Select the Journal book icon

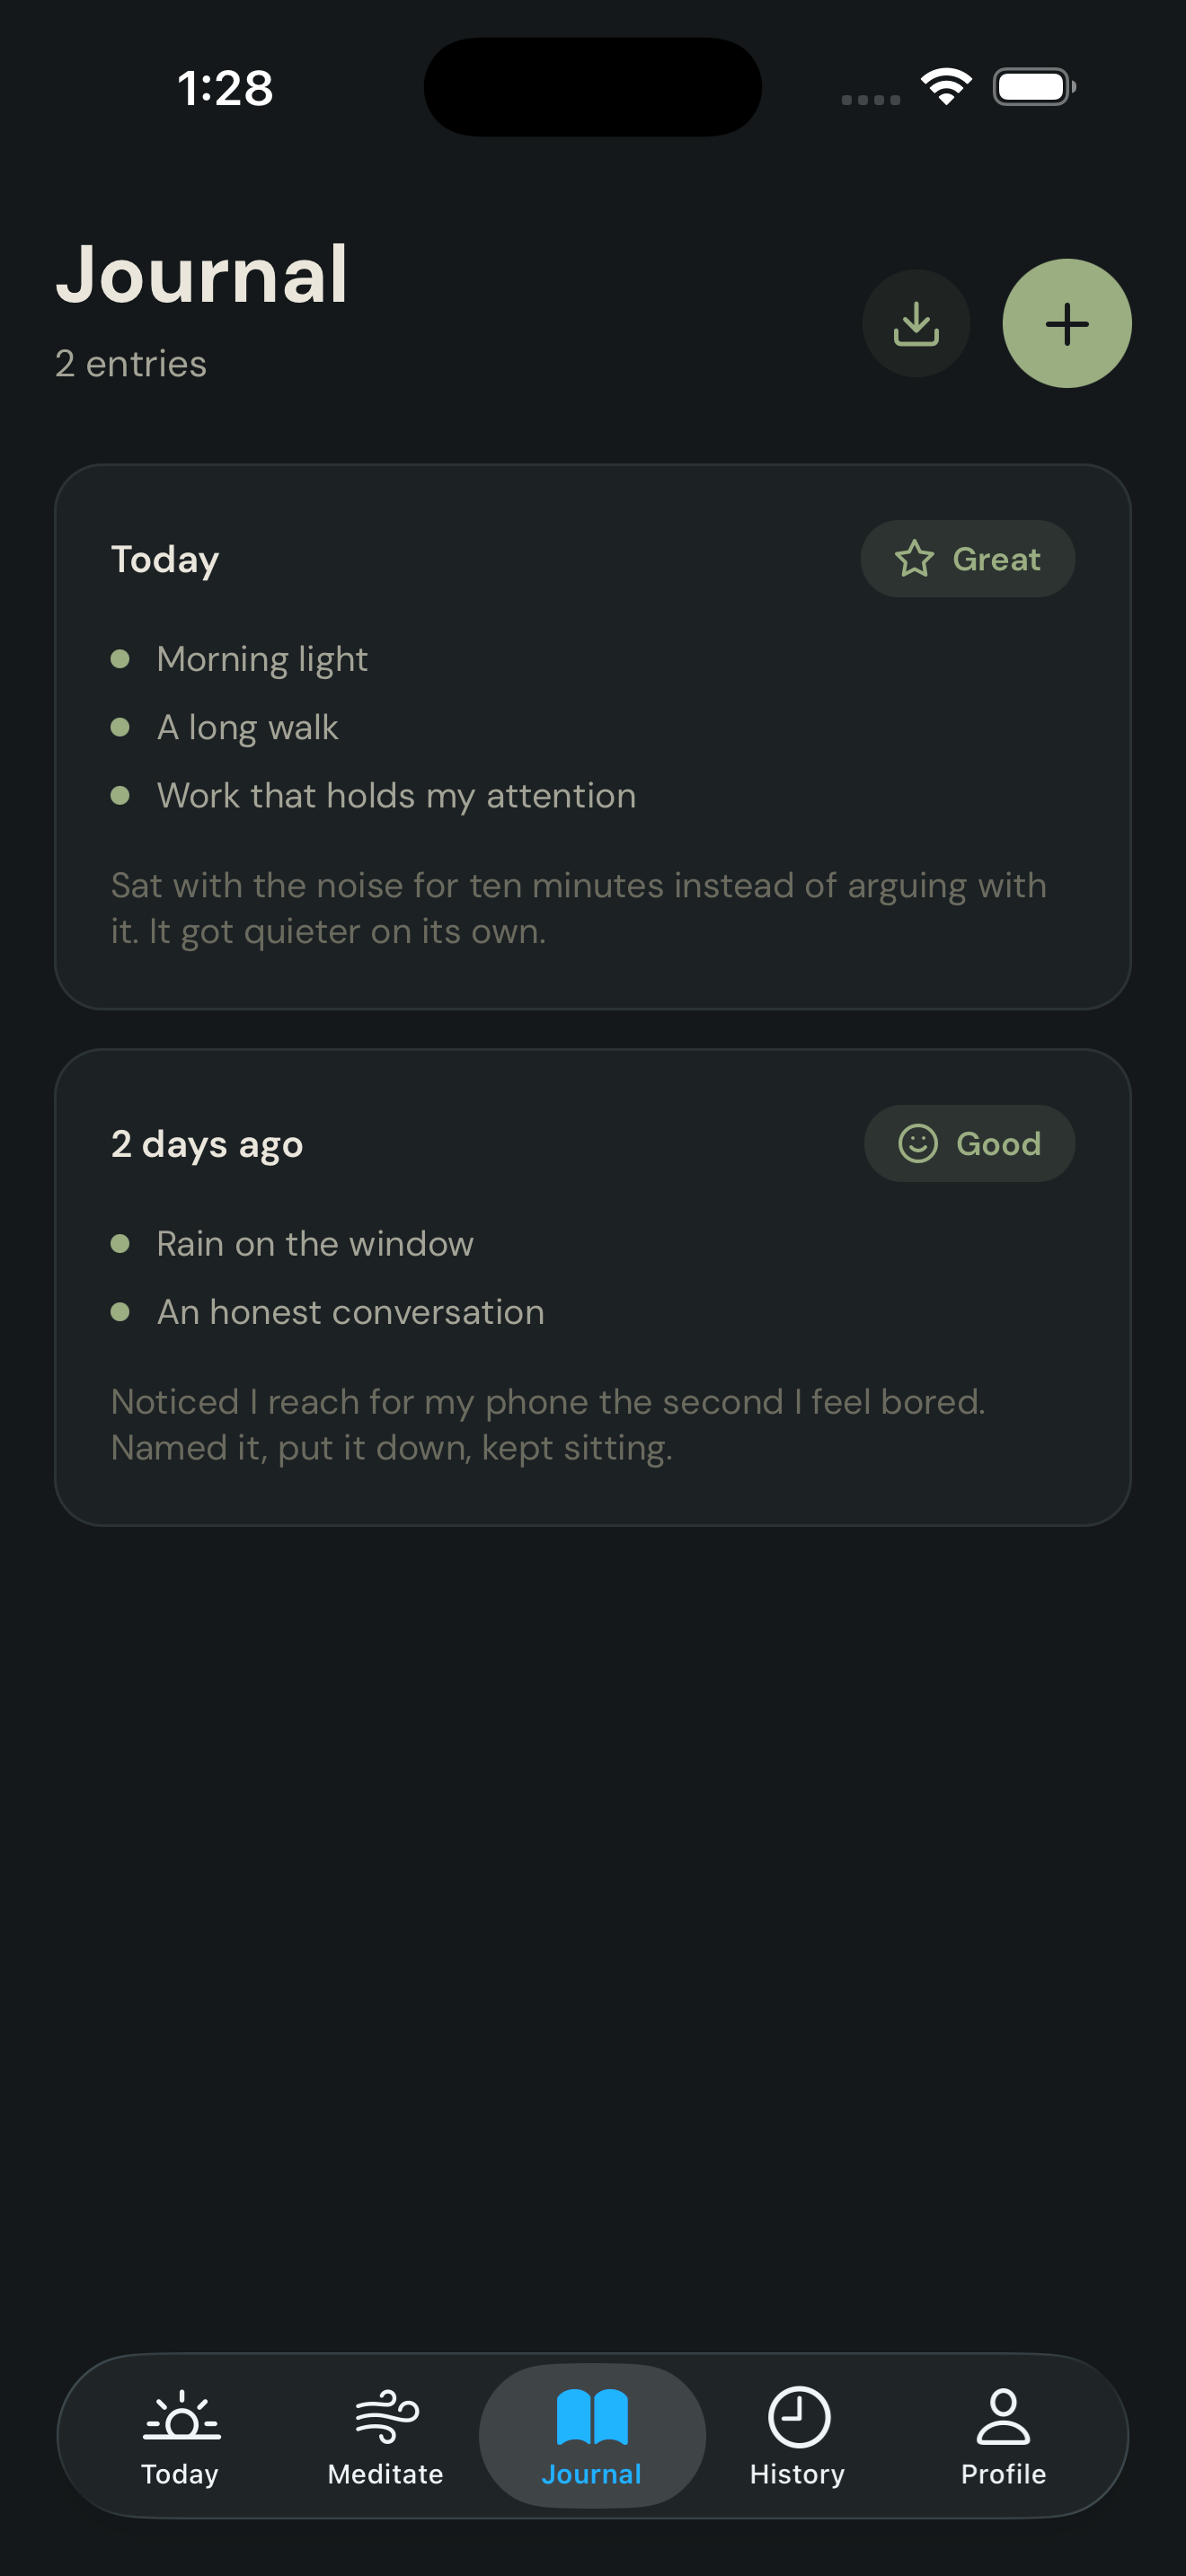point(592,2416)
